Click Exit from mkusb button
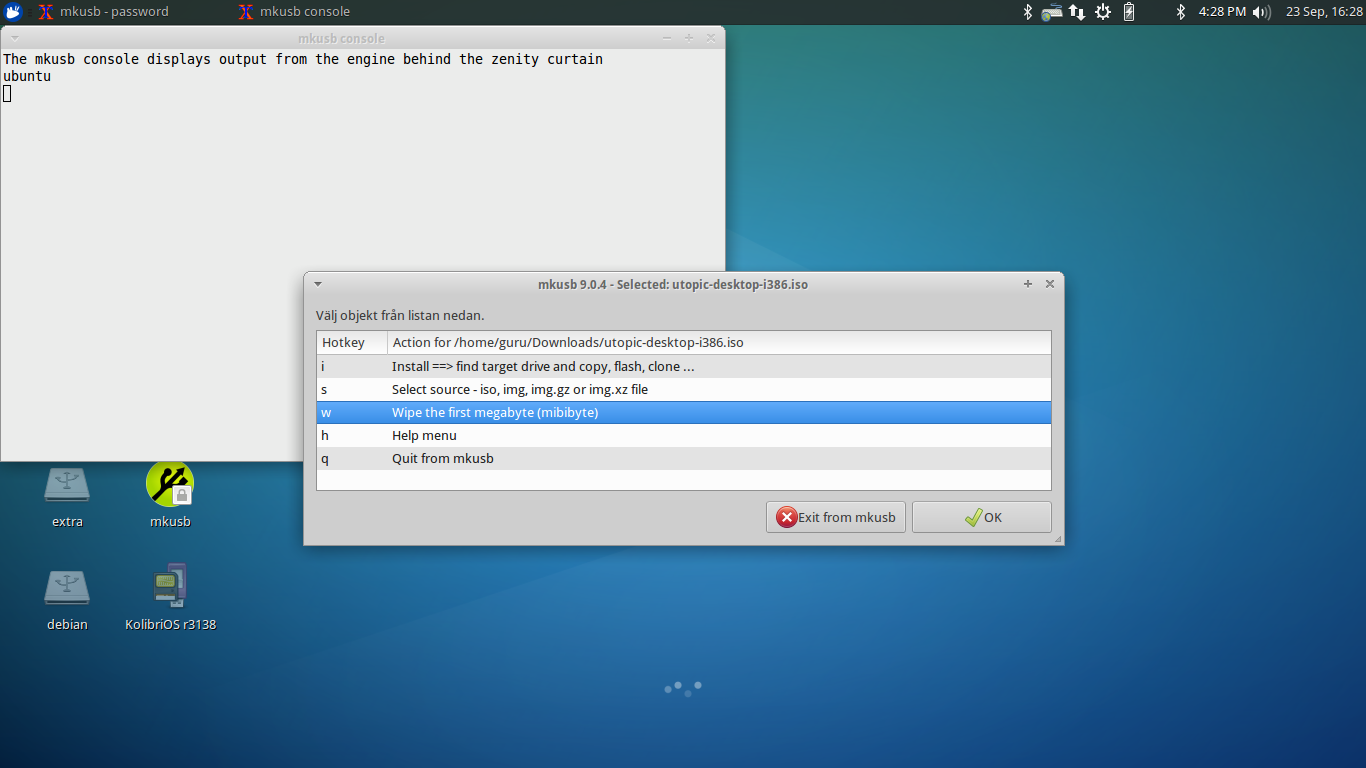1366x768 pixels. (x=836, y=517)
